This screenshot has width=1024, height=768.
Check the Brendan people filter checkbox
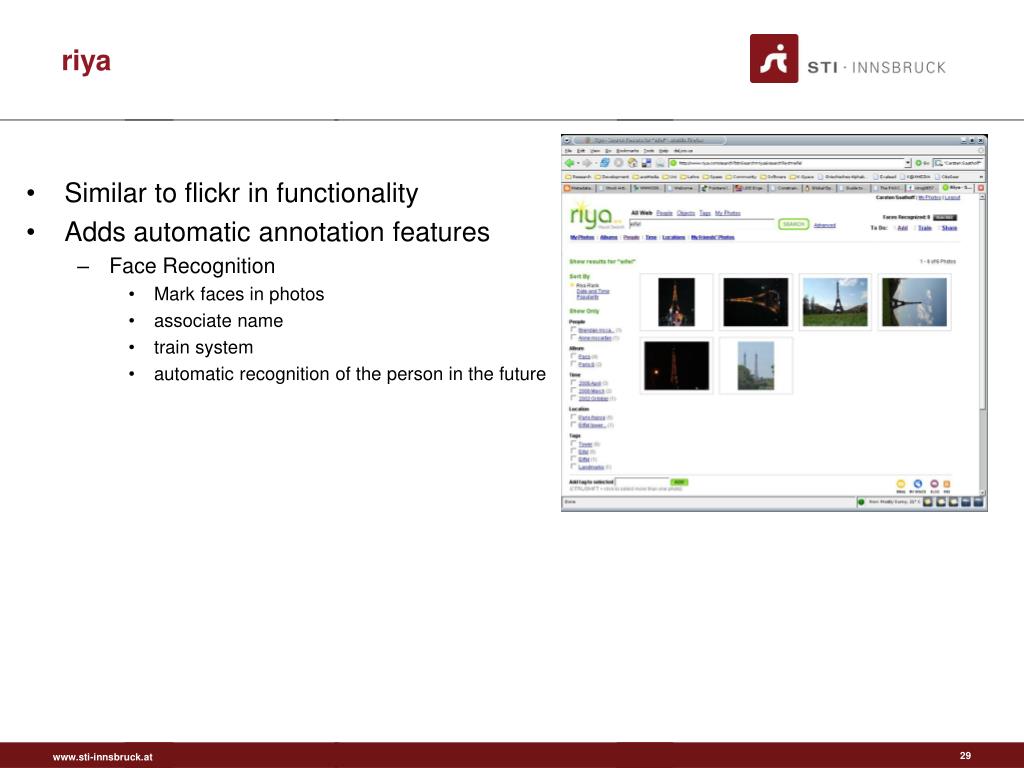(573, 330)
